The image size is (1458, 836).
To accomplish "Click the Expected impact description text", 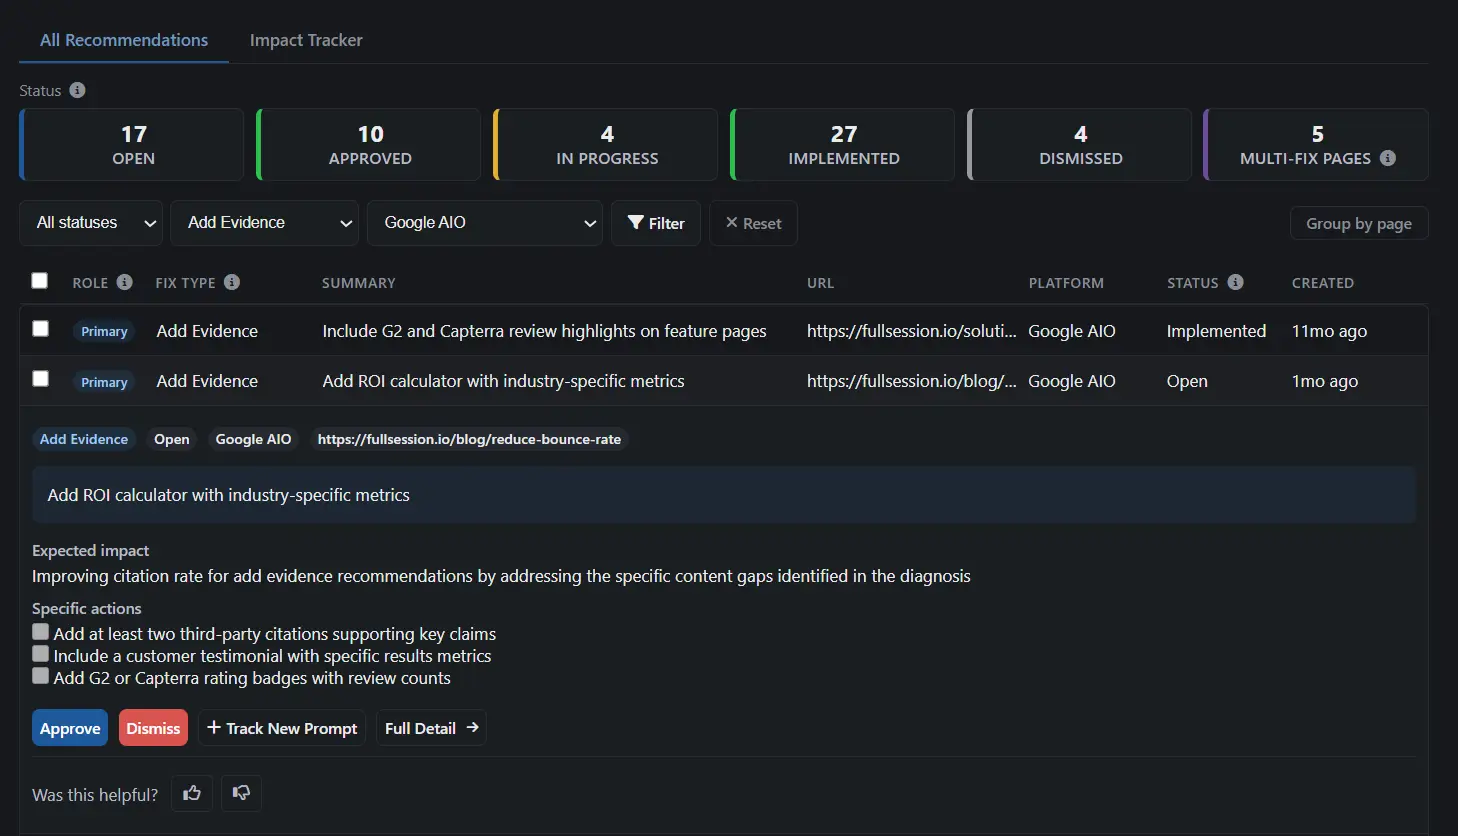I will [501, 576].
